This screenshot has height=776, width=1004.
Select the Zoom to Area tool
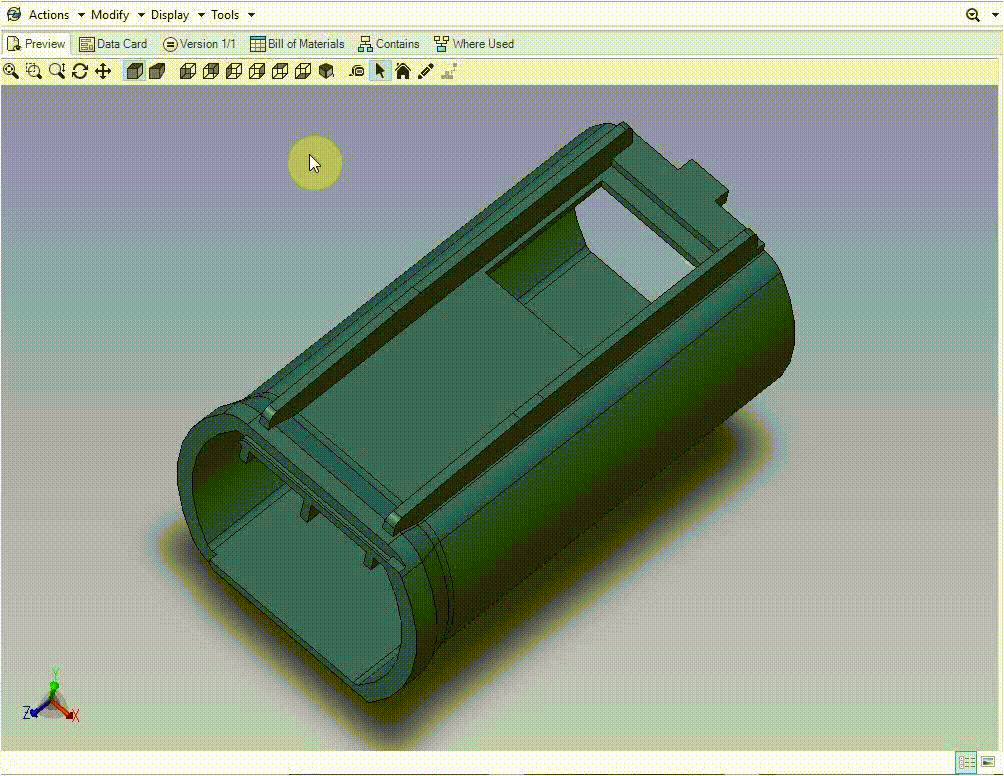pyautogui.click(x=34, y=71)
